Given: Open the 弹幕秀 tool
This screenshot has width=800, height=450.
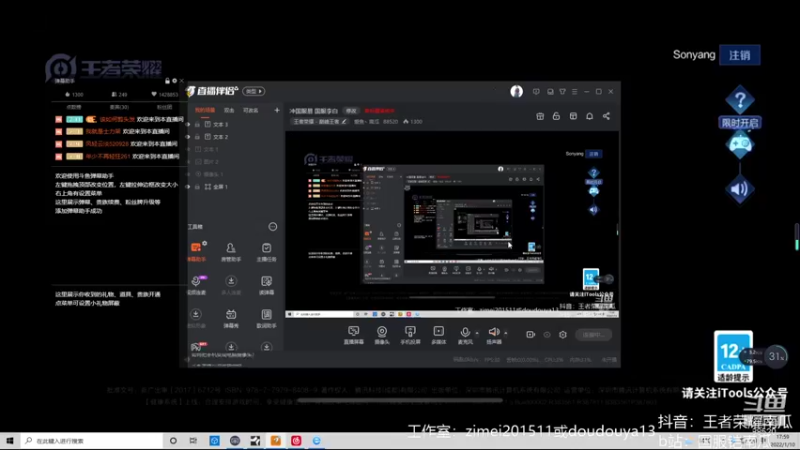Looking at the screenshot, I should pos(231,318).
